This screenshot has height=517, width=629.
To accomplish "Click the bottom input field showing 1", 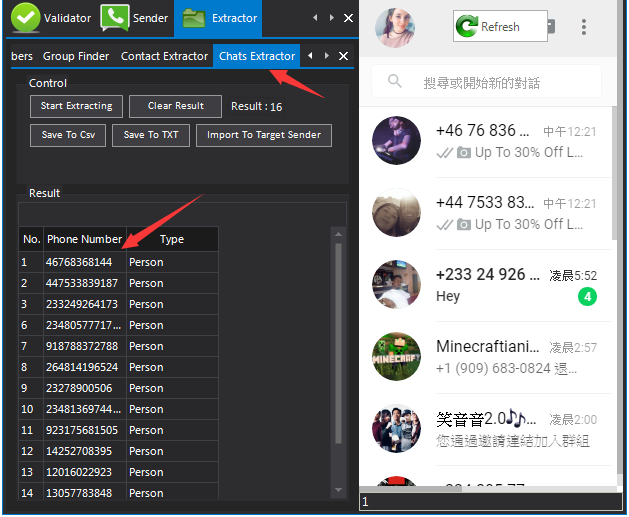I will tap(491, 502).
